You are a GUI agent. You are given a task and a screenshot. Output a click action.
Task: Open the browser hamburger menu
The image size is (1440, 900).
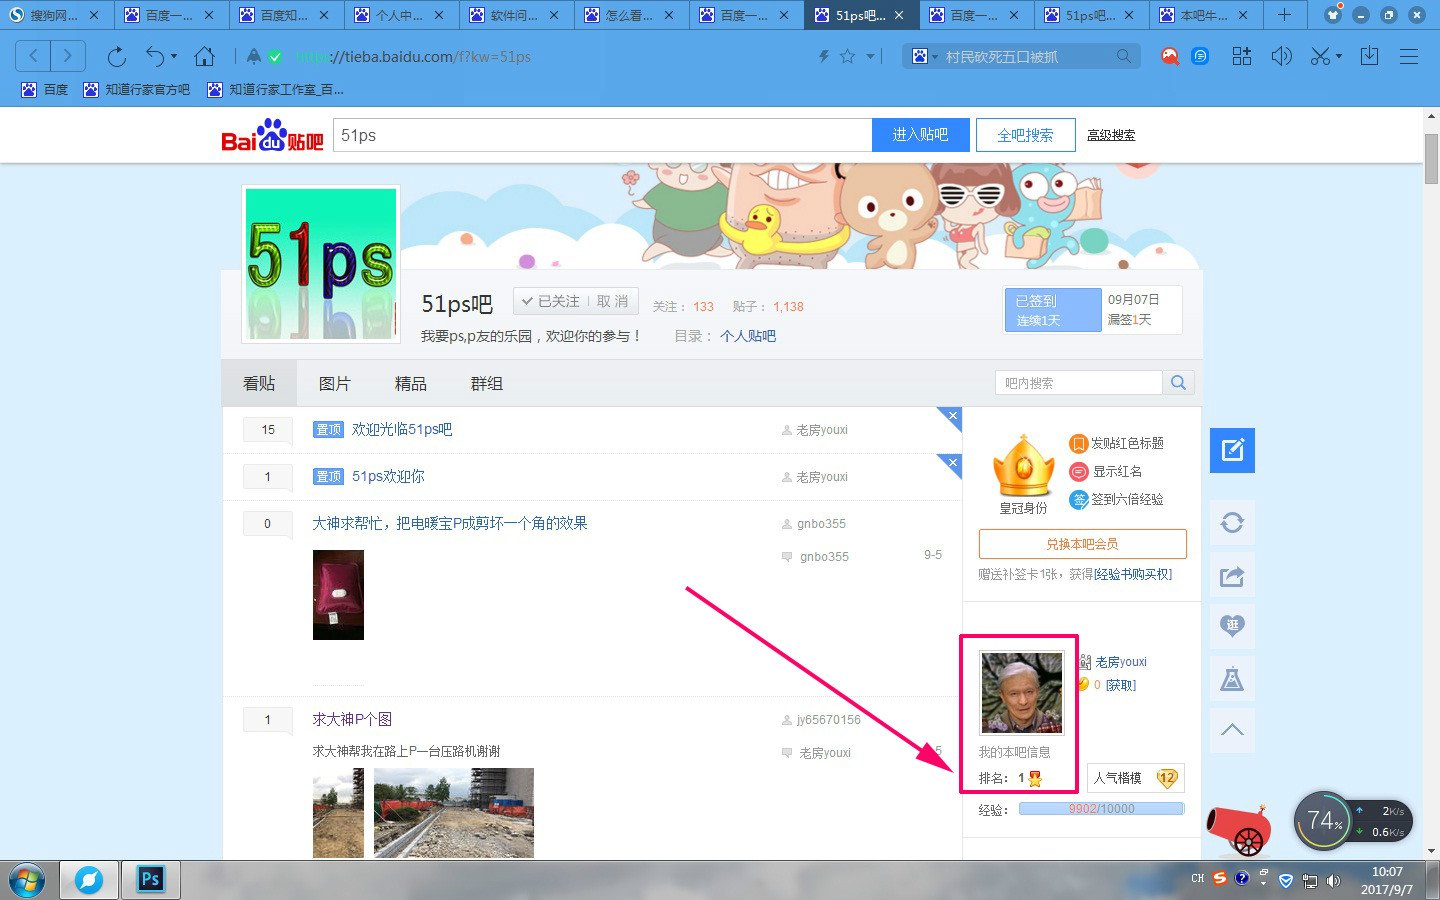[1409, 56]
